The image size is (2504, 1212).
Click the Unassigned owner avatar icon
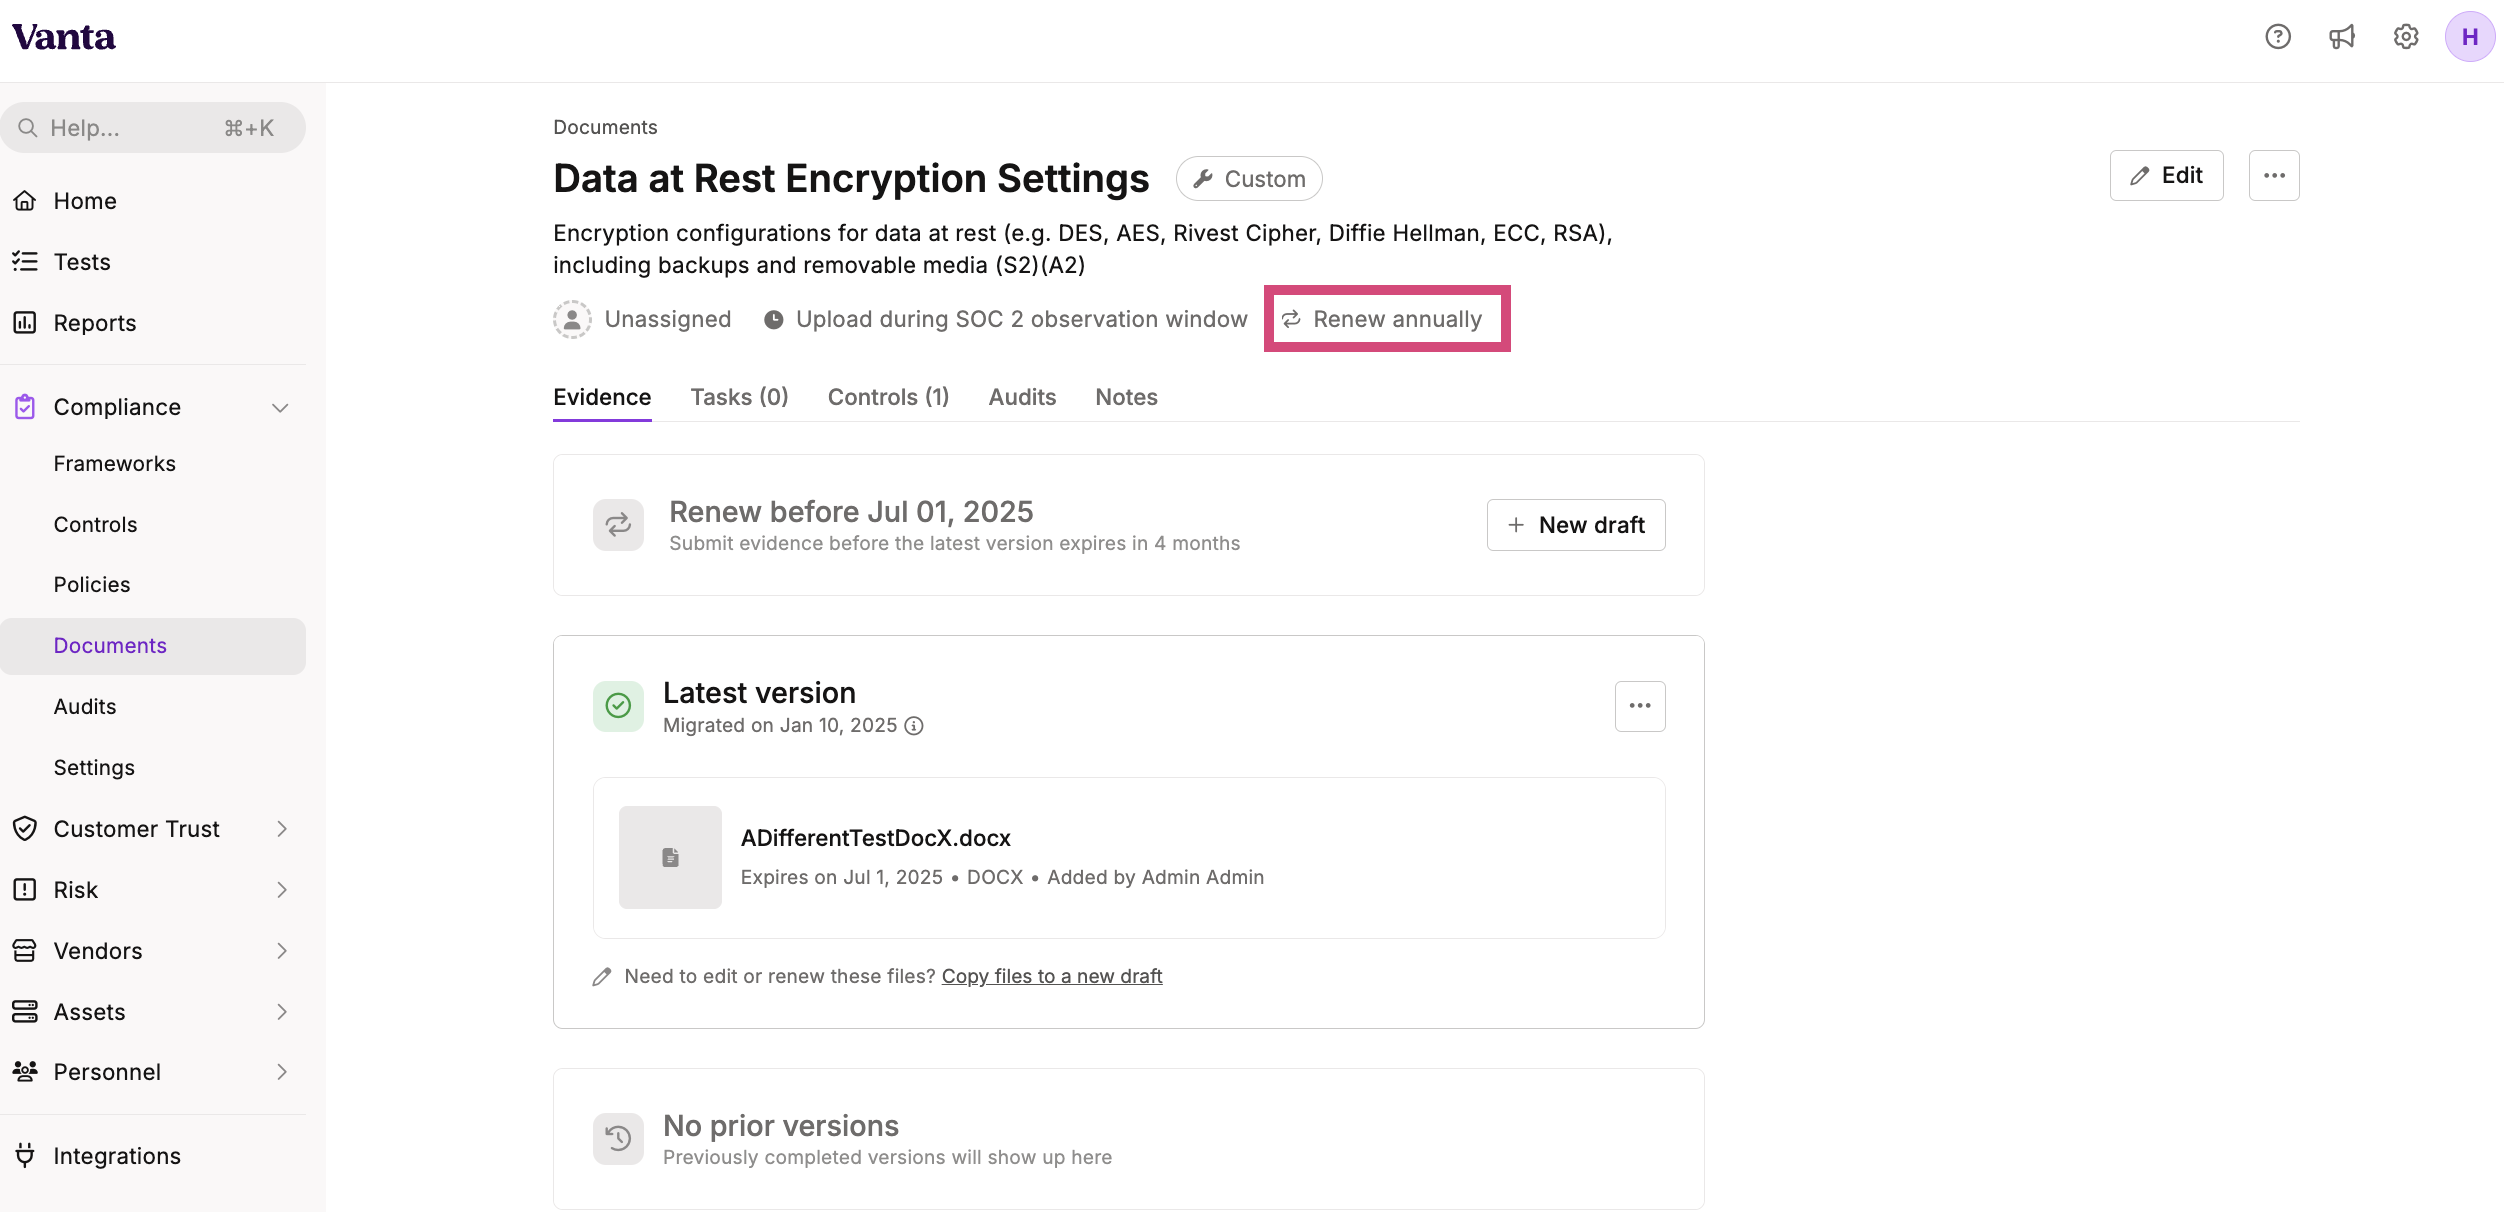tap(572, 320)
